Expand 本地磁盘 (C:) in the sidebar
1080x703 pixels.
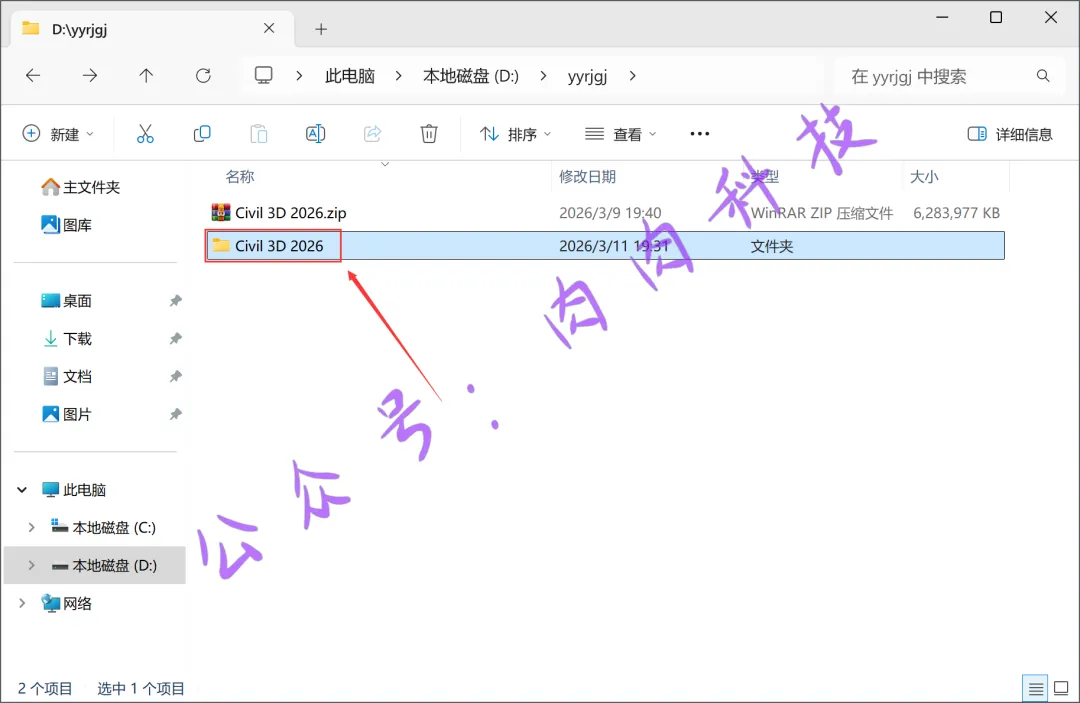click(32, 527)
